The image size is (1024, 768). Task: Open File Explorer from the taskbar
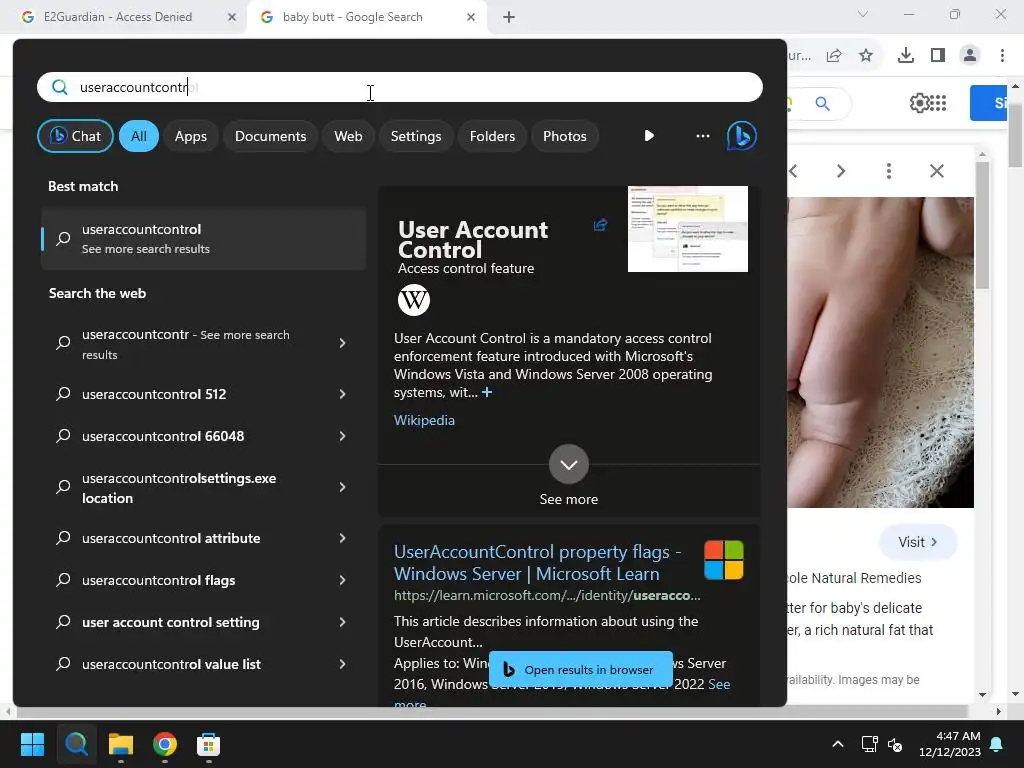(121, 744)
